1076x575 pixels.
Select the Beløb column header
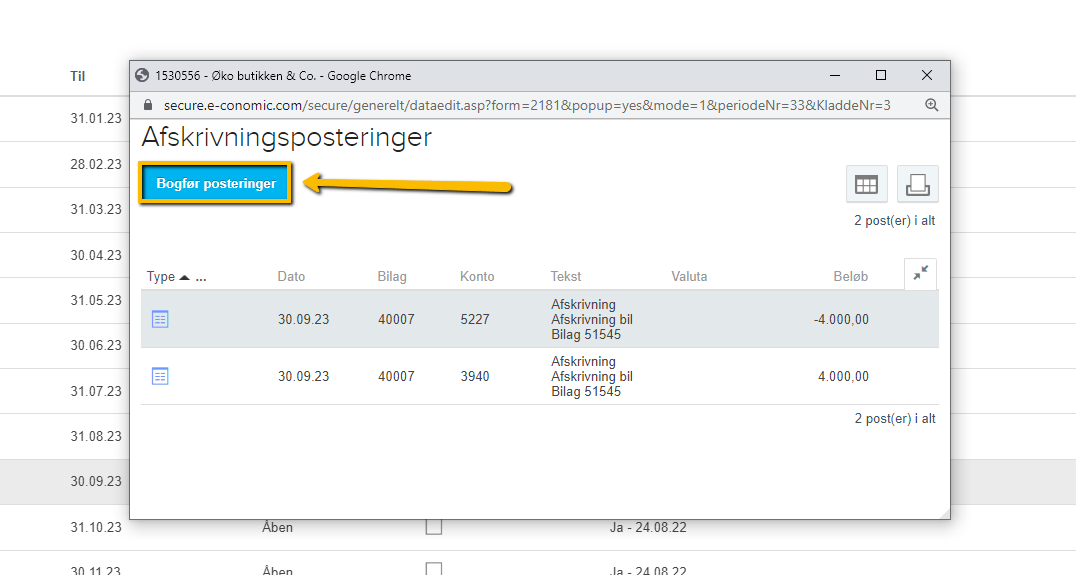850,277
